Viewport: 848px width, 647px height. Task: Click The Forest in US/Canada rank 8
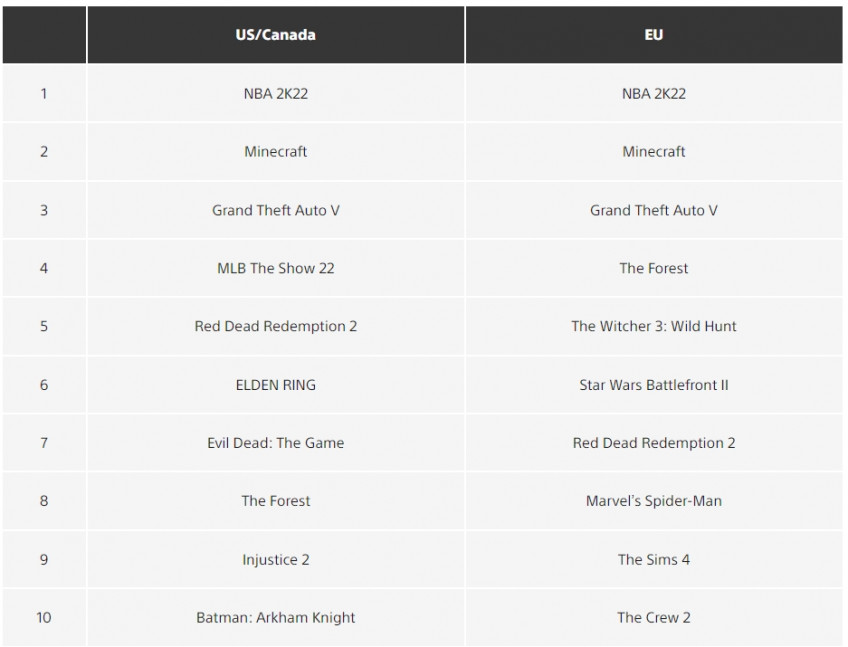pos(275,501)
